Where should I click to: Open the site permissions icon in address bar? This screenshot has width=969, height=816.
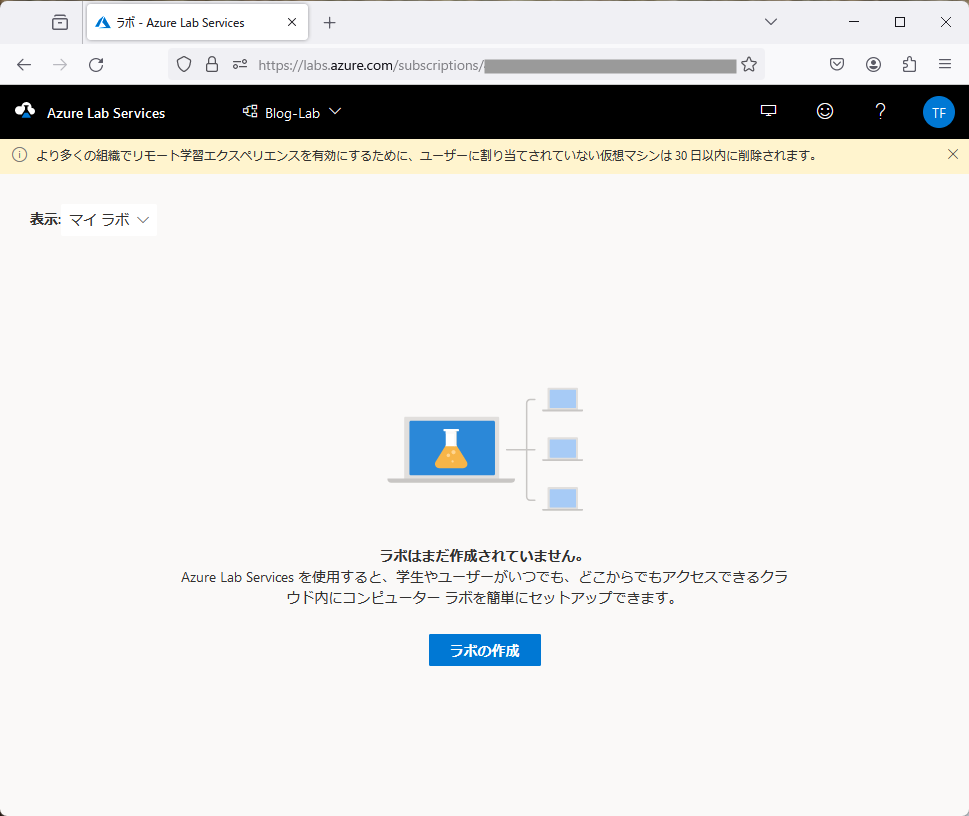click(240, 64)
